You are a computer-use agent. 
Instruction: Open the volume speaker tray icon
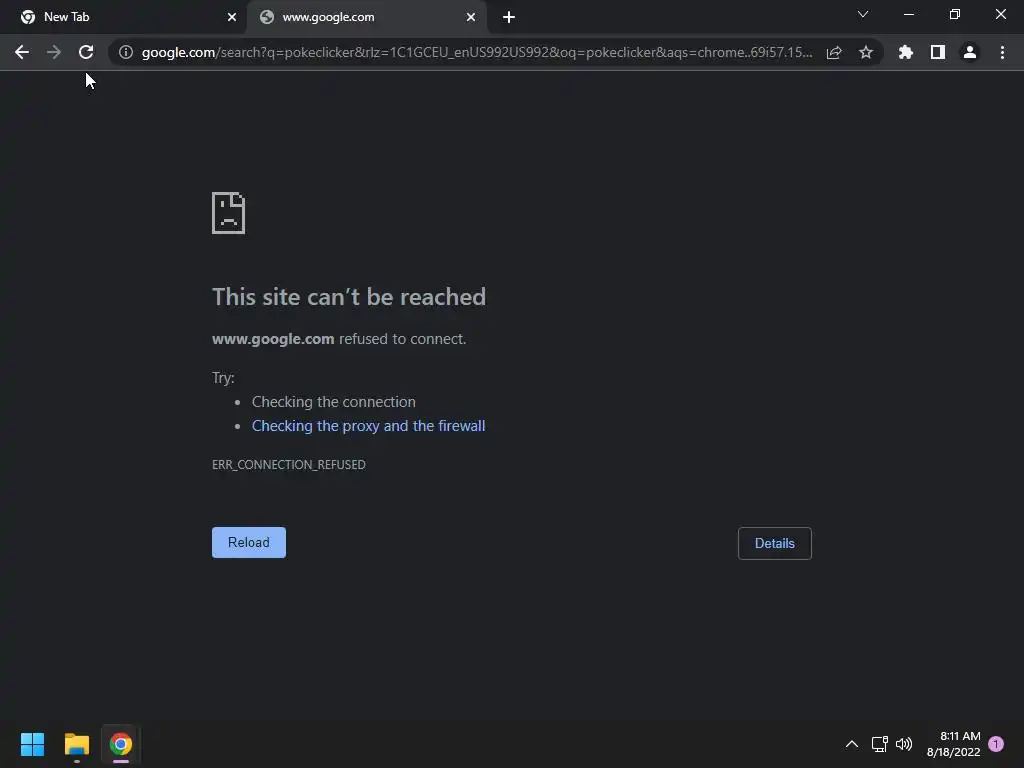(x=904, y=744)
